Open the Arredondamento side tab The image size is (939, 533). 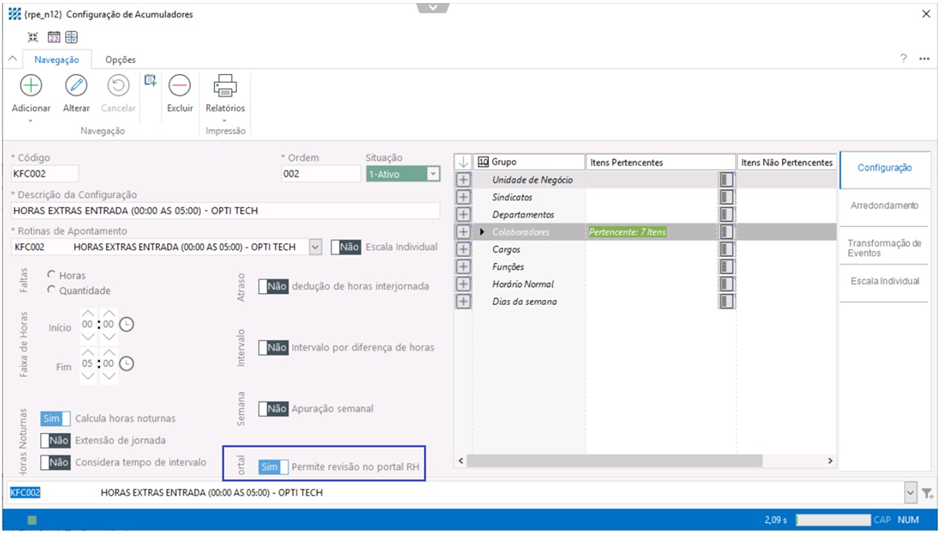(884, 205)
